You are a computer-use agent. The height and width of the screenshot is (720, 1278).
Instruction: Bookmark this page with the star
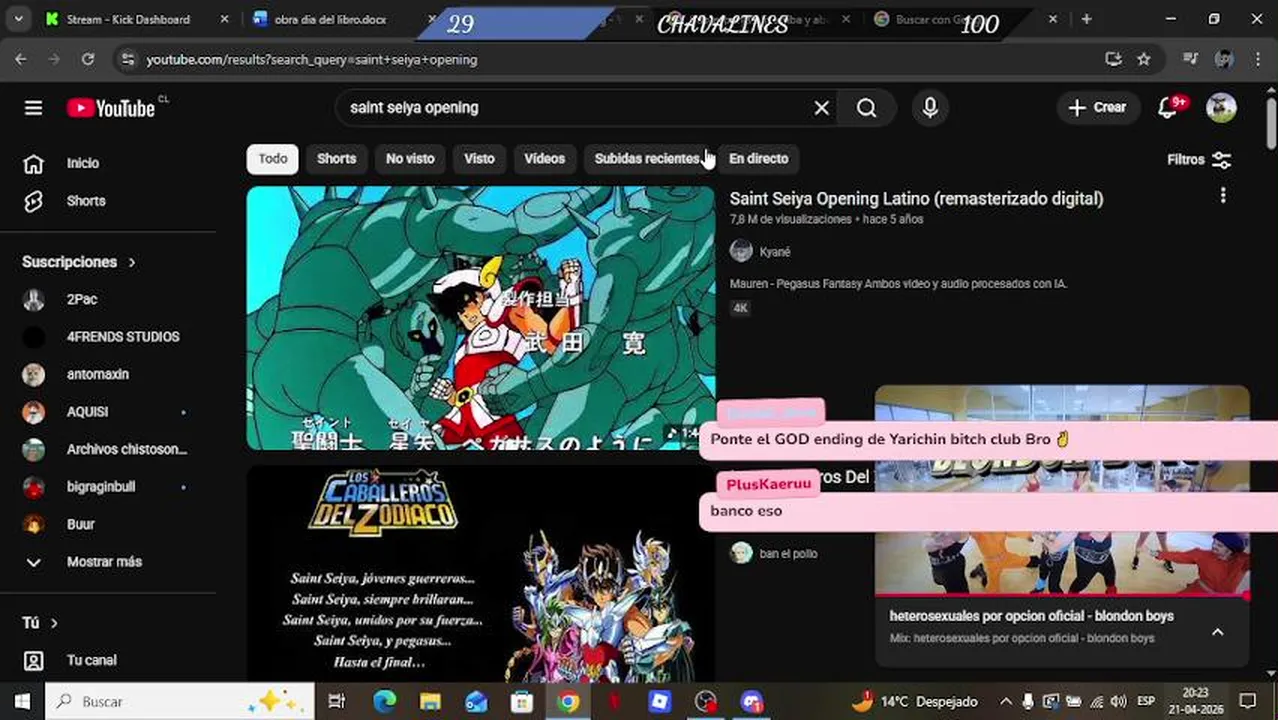[x=1144, y=60]
